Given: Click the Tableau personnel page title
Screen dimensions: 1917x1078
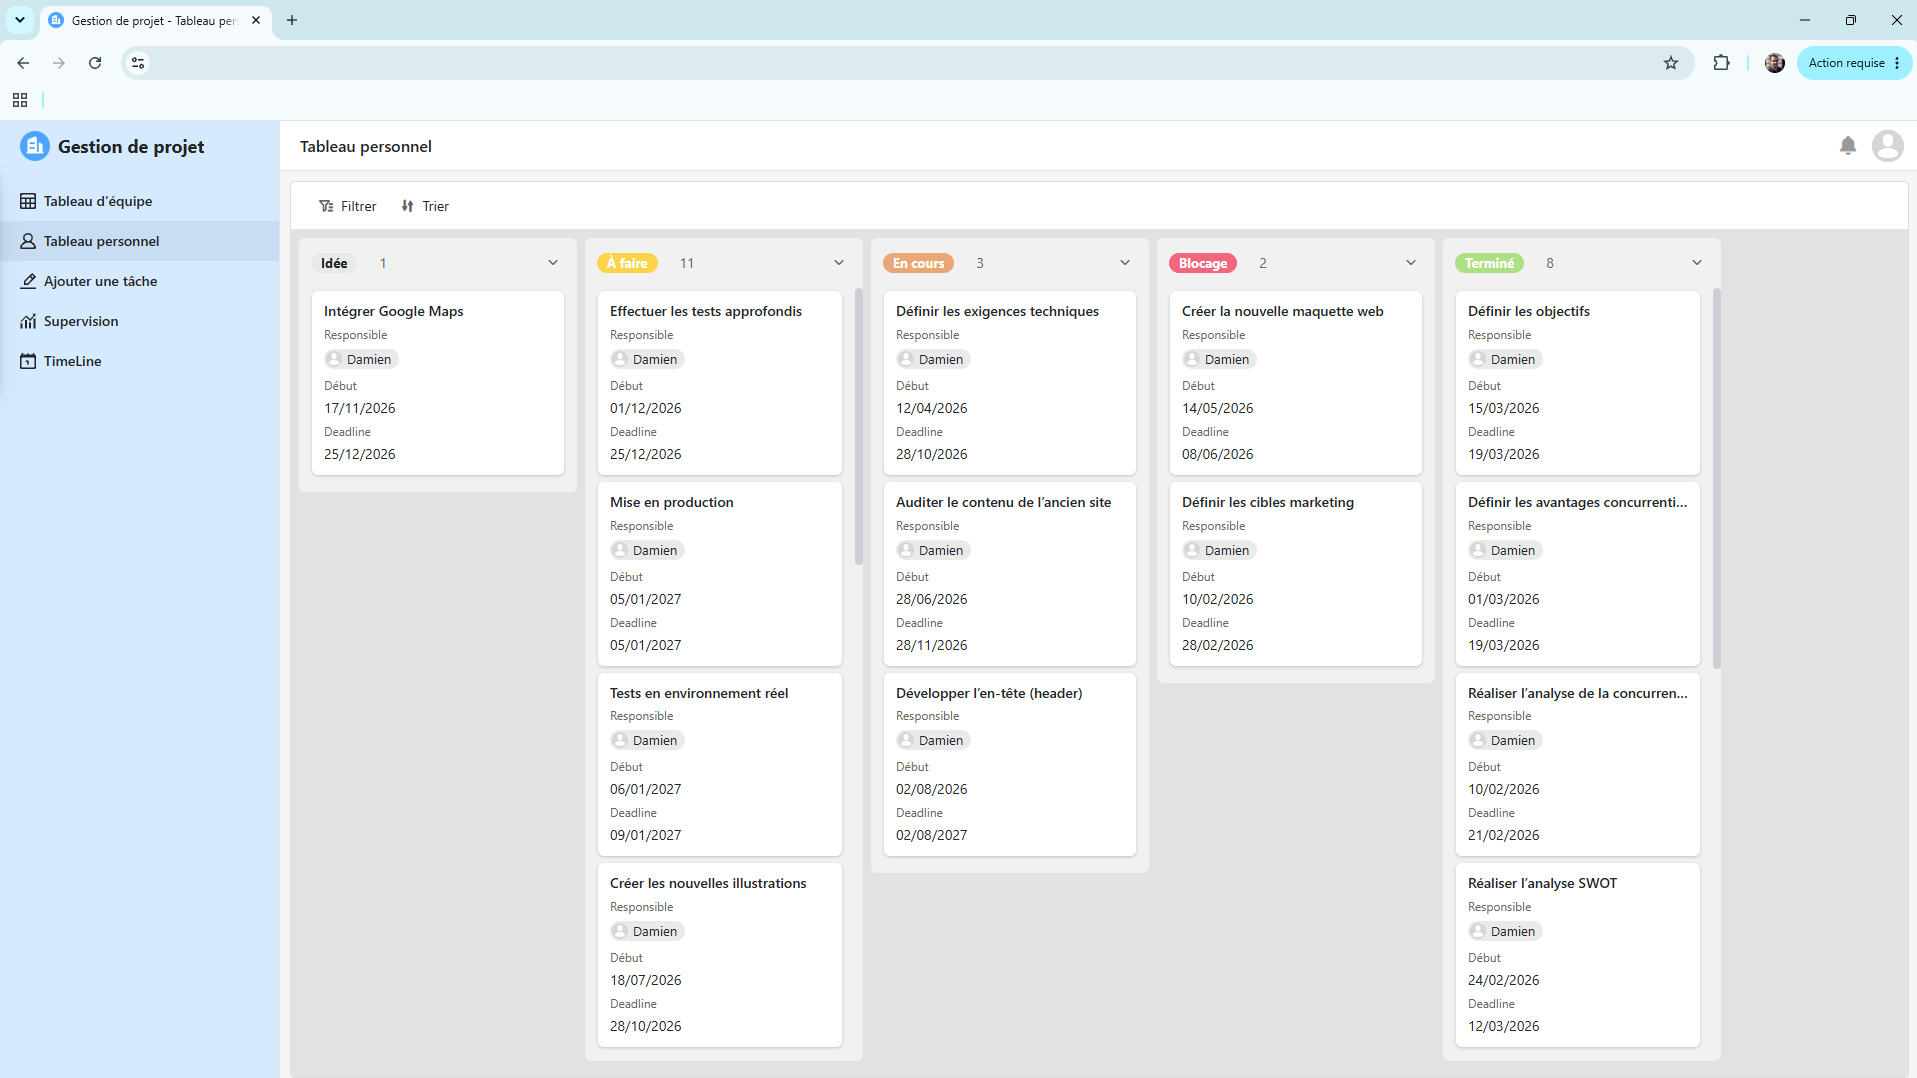Looking at the screenshot, I should [366, 146].
